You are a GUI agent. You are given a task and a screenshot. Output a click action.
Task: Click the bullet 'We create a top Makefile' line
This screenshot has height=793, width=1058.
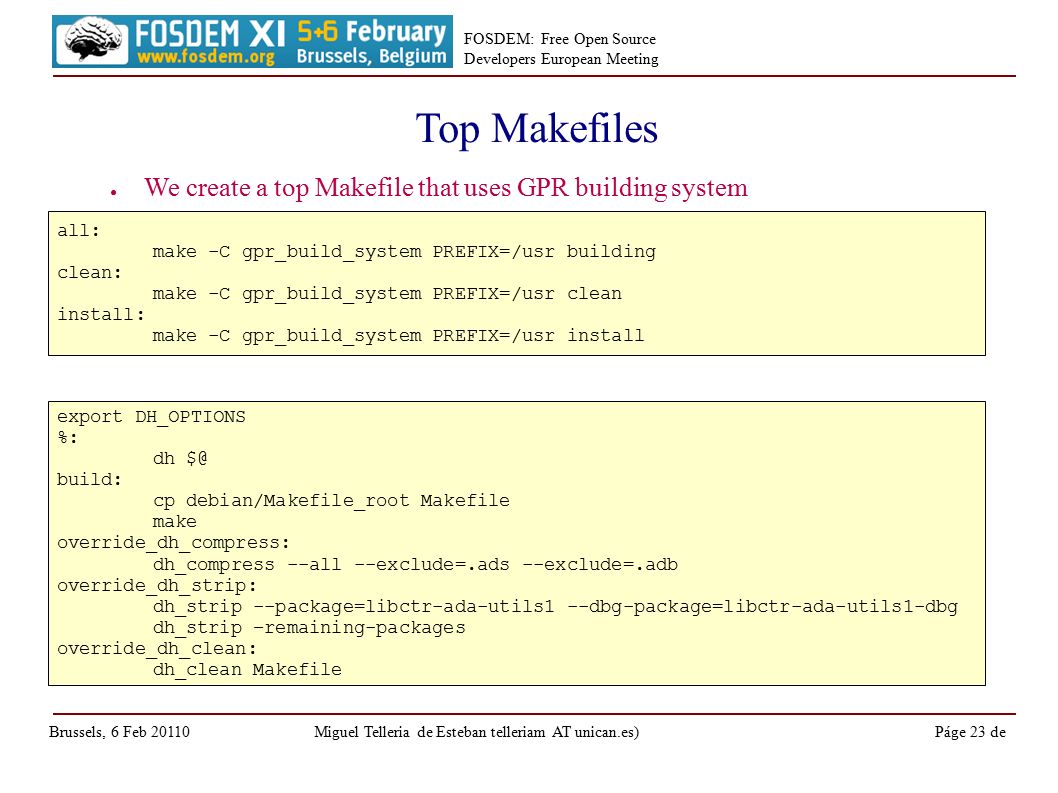(445, 188)
